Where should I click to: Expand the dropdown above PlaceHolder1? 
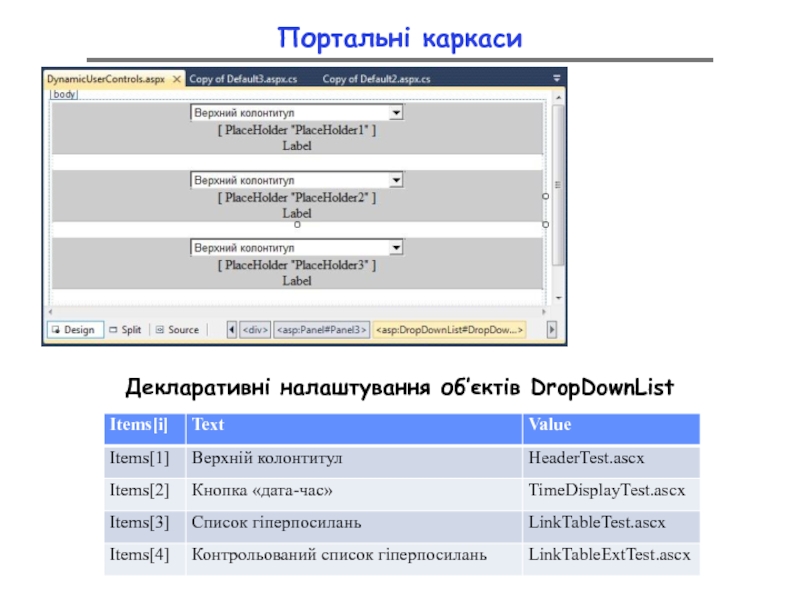click(x=396, y=112)
